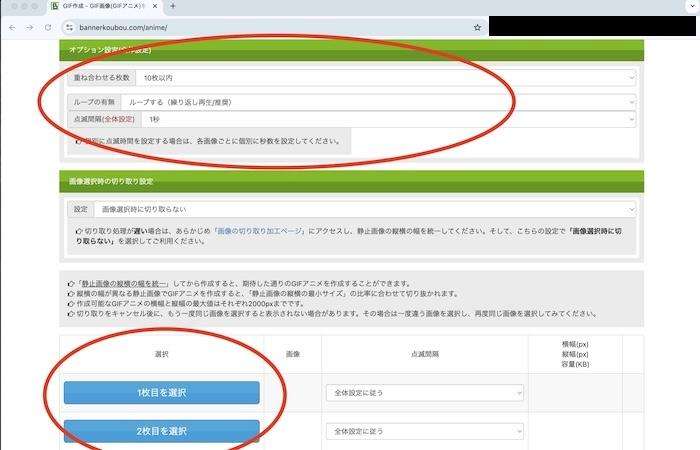Reload the page with the refresh icon

click(x=48, y=28)
